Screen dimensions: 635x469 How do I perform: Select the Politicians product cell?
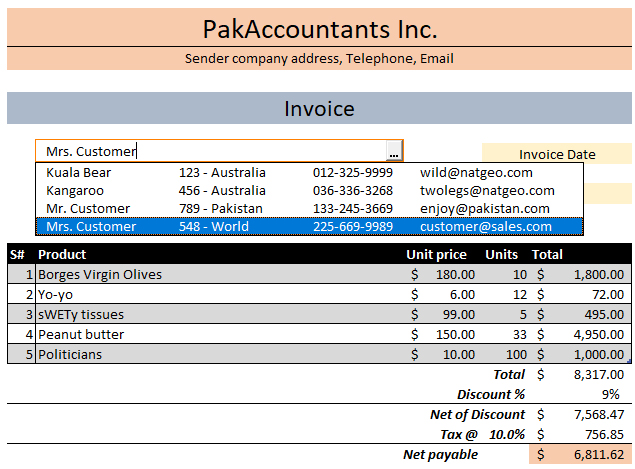pos(219,354)
